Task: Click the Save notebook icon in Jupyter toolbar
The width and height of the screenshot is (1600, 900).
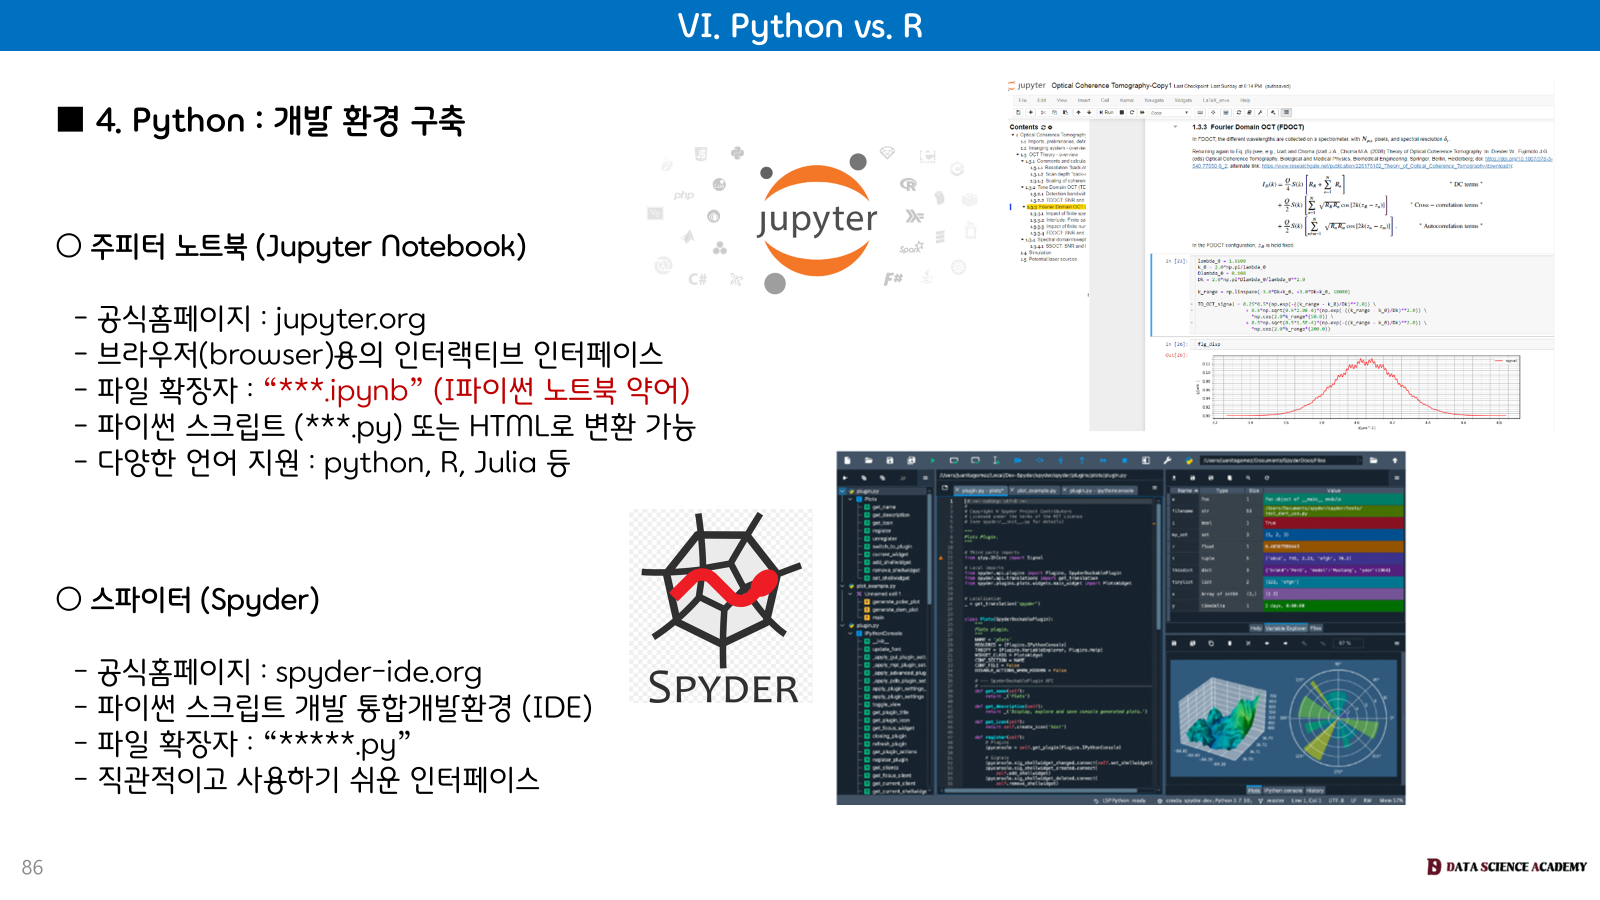Action: (x=1018, y=112)
